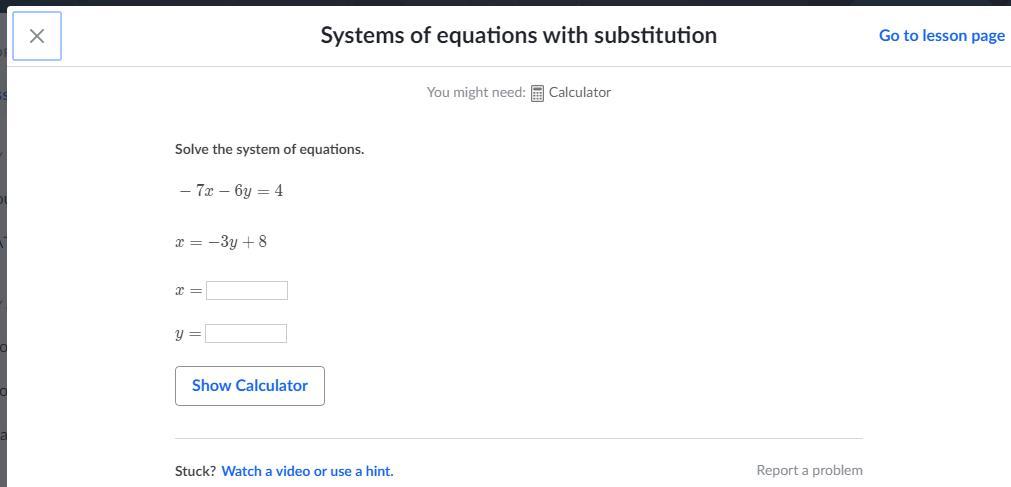The width and height of the screenshot is (1011, 487).
Task: Close the exercise with the X button
Action: tap(37, 36)
